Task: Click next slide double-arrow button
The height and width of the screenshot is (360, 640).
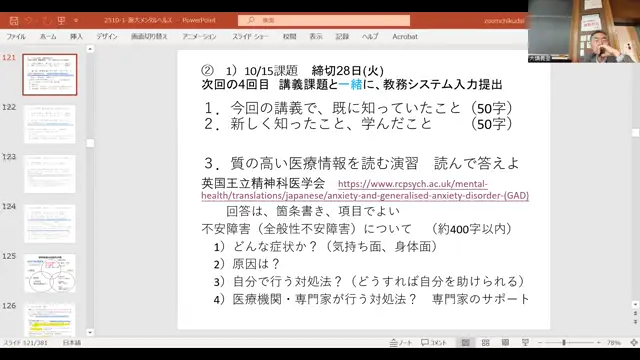Action: (635, 322)
